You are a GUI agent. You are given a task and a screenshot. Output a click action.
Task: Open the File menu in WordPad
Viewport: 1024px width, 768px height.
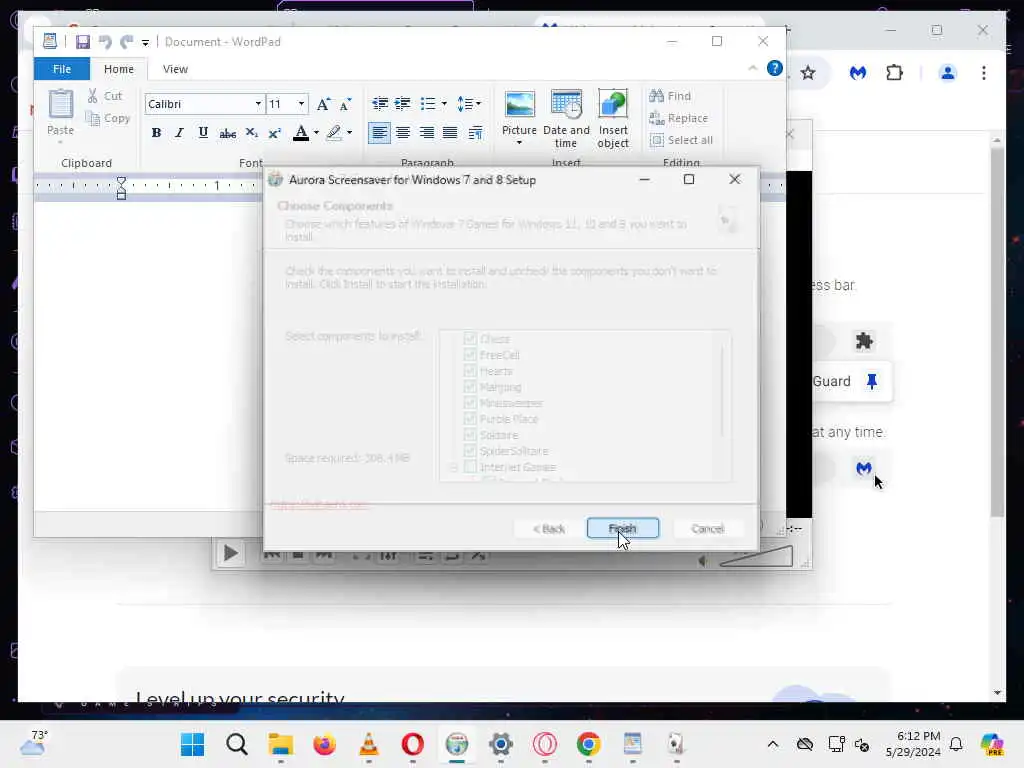pos(61,69)
